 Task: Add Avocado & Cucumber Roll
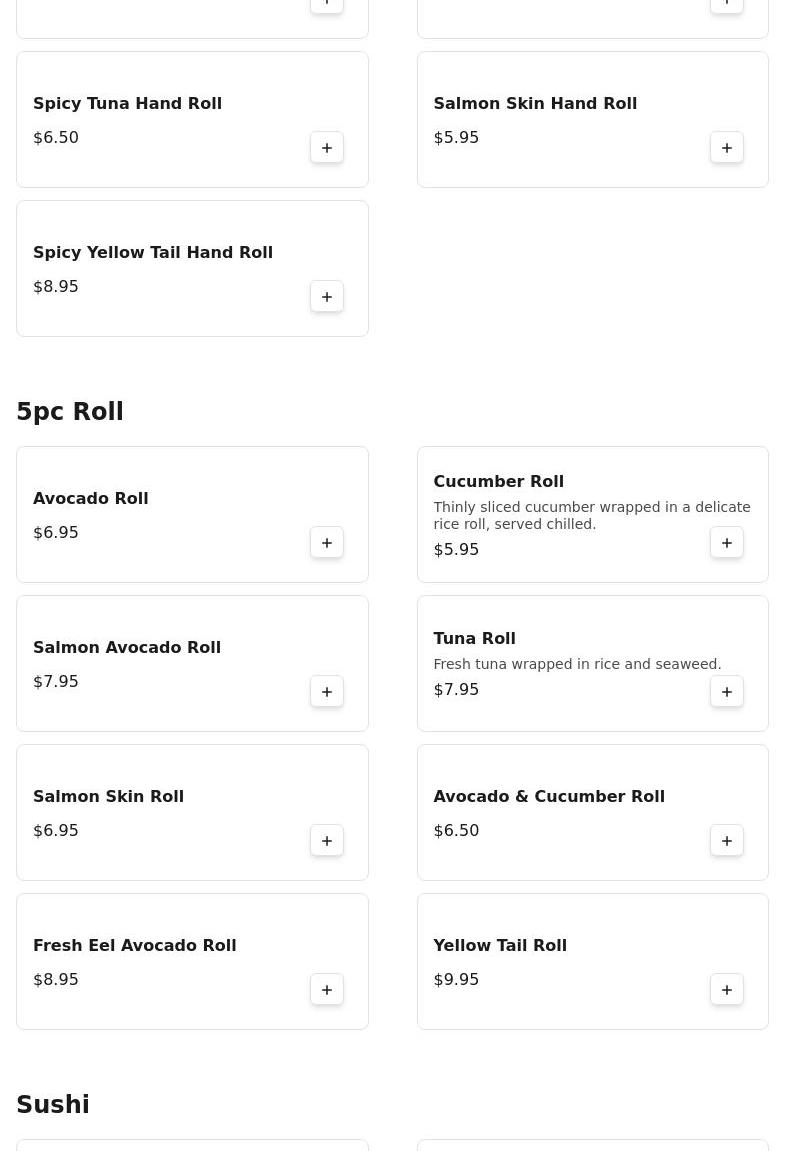727,841
